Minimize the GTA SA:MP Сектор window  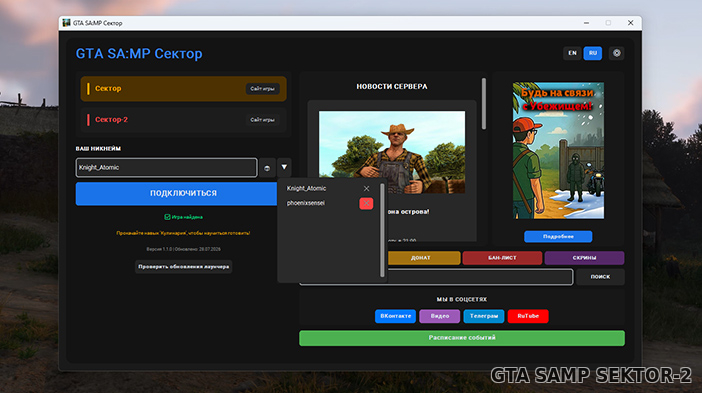click(586, 23)
